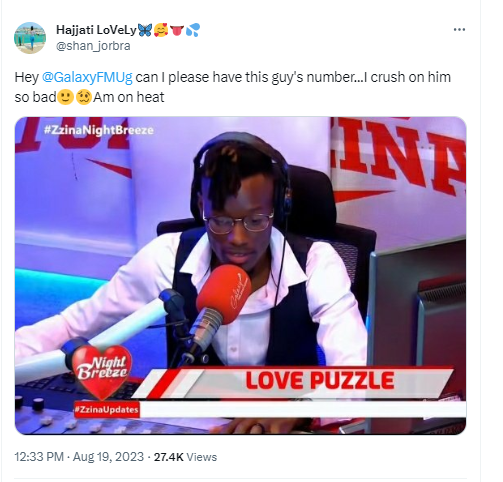Click the Night Breeze heart logo
503x482 pixels.
(102, 372)
